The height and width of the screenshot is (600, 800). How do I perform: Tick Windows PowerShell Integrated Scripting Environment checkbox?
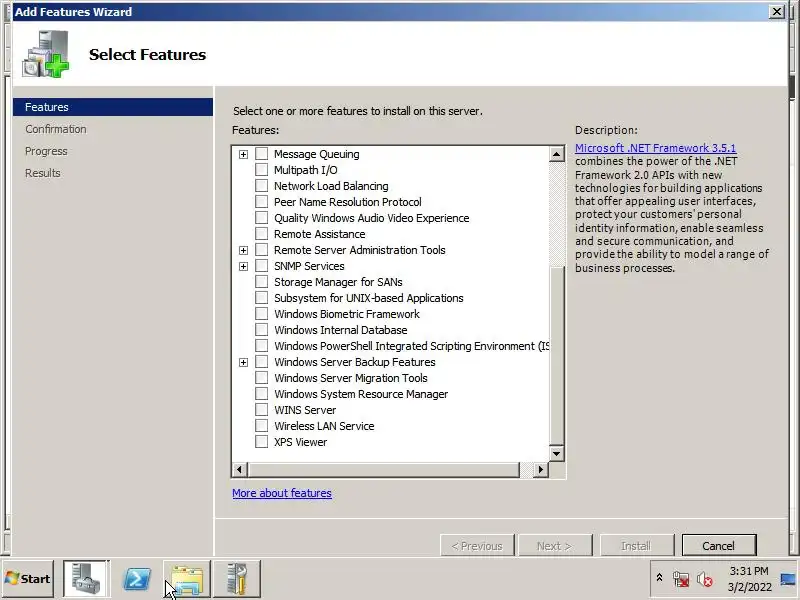[x=261, y=345]
